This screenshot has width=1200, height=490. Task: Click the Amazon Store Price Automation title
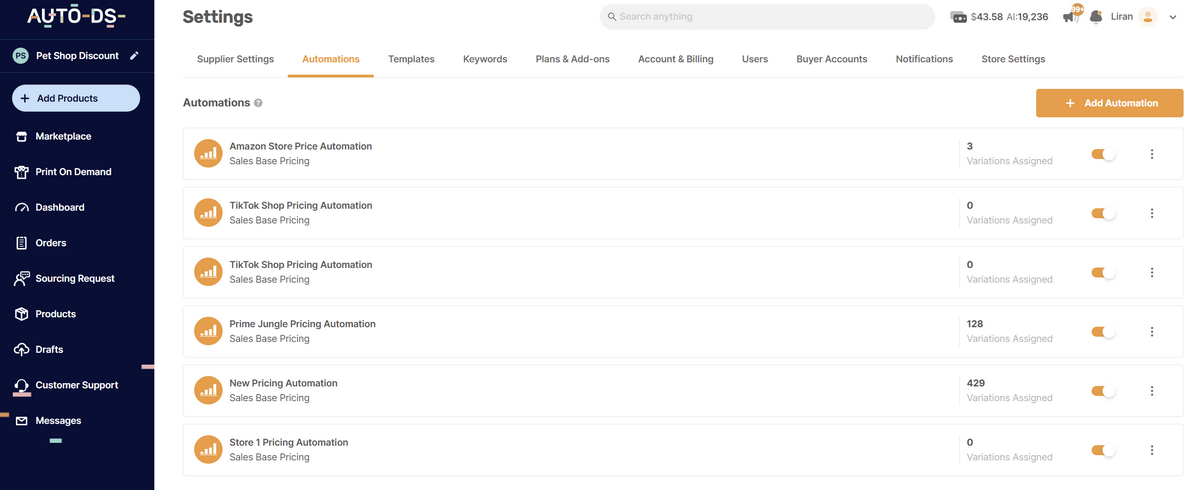(x=301, y=147)
